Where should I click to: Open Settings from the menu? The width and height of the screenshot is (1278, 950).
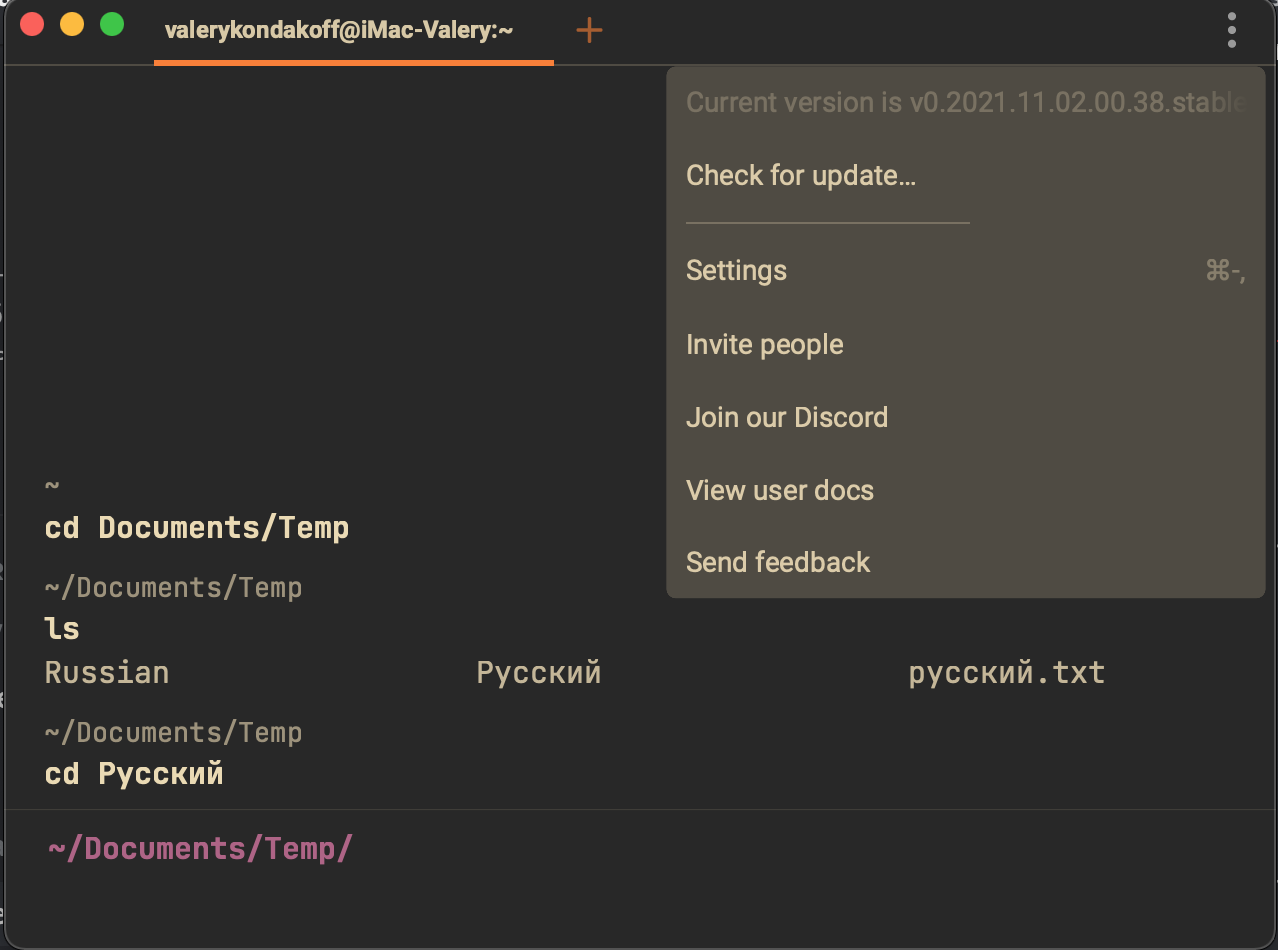[x=736, y=270]
